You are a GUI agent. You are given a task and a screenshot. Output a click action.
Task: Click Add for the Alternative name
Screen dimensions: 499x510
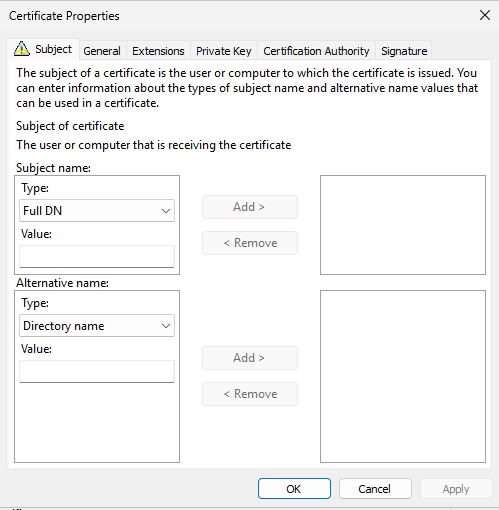[250, 358]
